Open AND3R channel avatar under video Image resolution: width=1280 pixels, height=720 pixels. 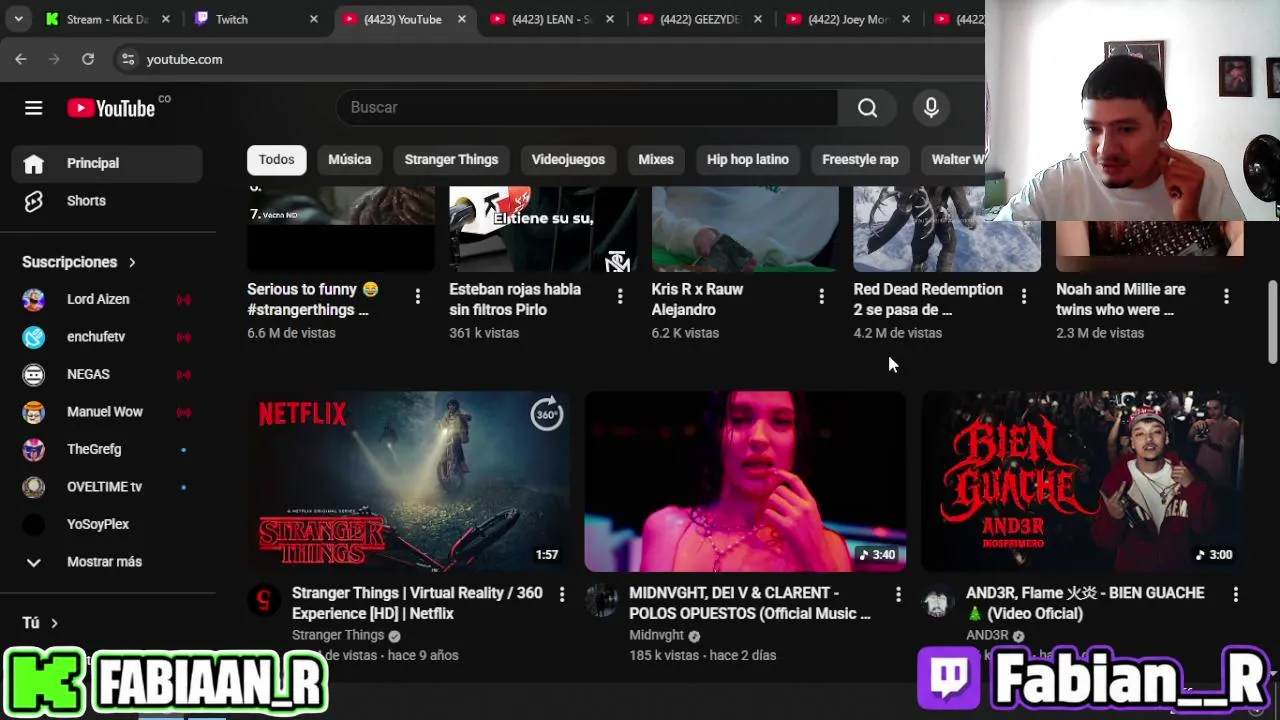click(938, 600)
